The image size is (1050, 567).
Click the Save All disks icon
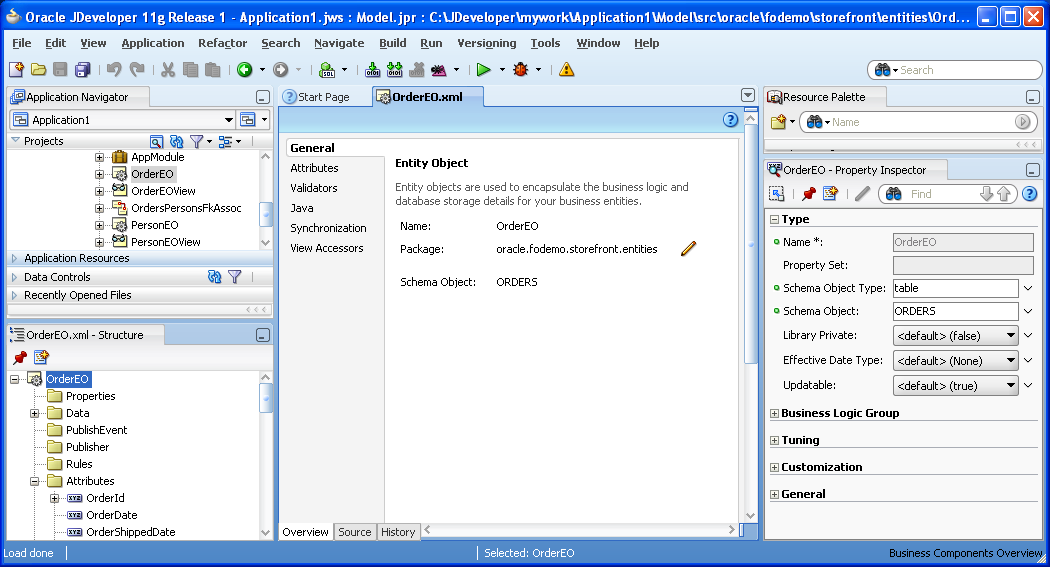tap(83, 70)
